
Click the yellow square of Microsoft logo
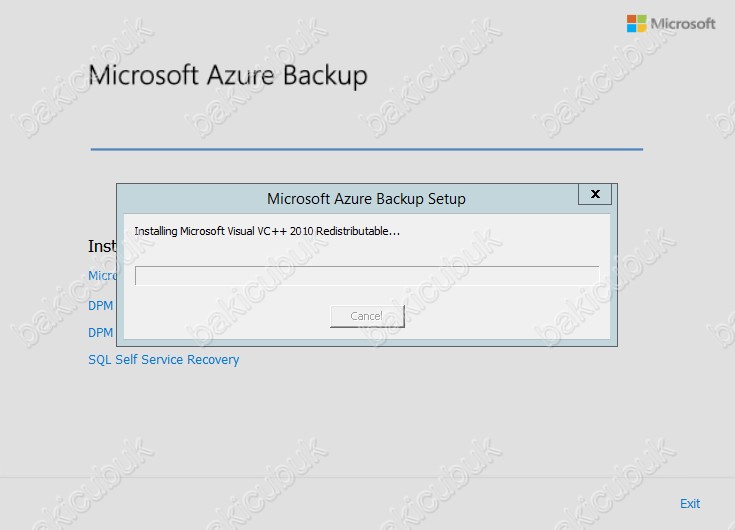coord(642,28)
